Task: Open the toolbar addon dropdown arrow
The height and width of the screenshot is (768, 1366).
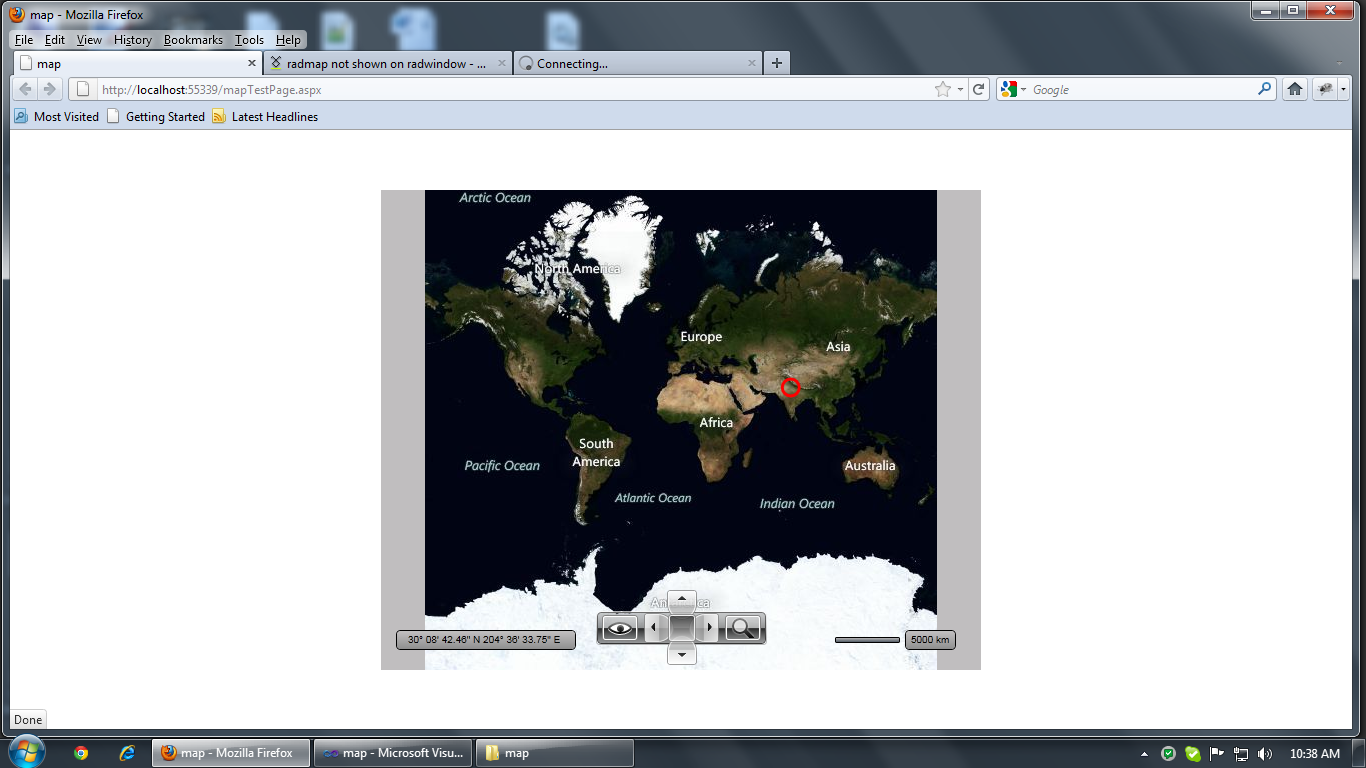Action: click(x=1344, y=89)
